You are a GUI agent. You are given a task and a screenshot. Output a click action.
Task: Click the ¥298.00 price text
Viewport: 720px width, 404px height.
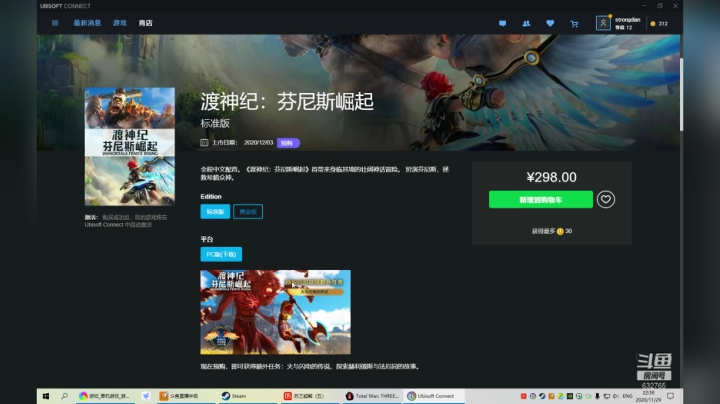551,177
